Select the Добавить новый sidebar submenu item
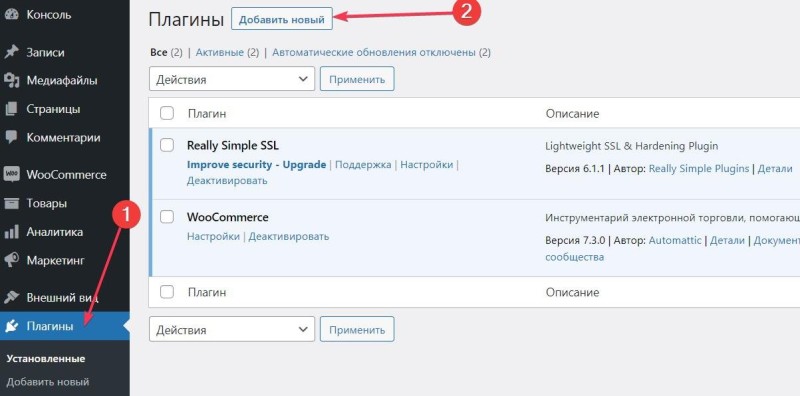800x396 pixels. pyautogui.click(x=48, y=382)
